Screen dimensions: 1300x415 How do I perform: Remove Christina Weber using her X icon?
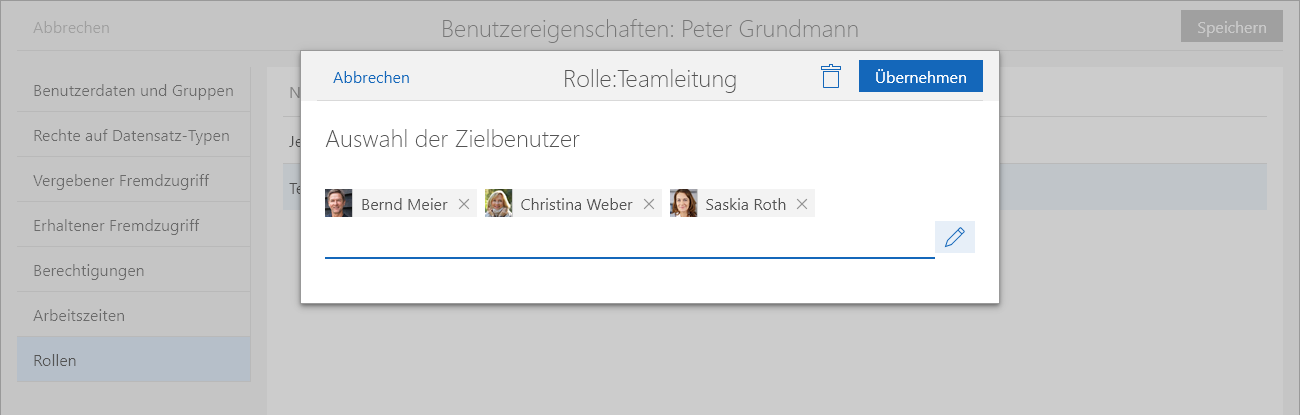click(649, 204)
